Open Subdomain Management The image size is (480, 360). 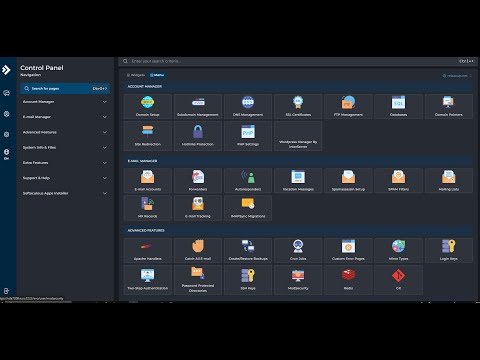tap(198, 106)
